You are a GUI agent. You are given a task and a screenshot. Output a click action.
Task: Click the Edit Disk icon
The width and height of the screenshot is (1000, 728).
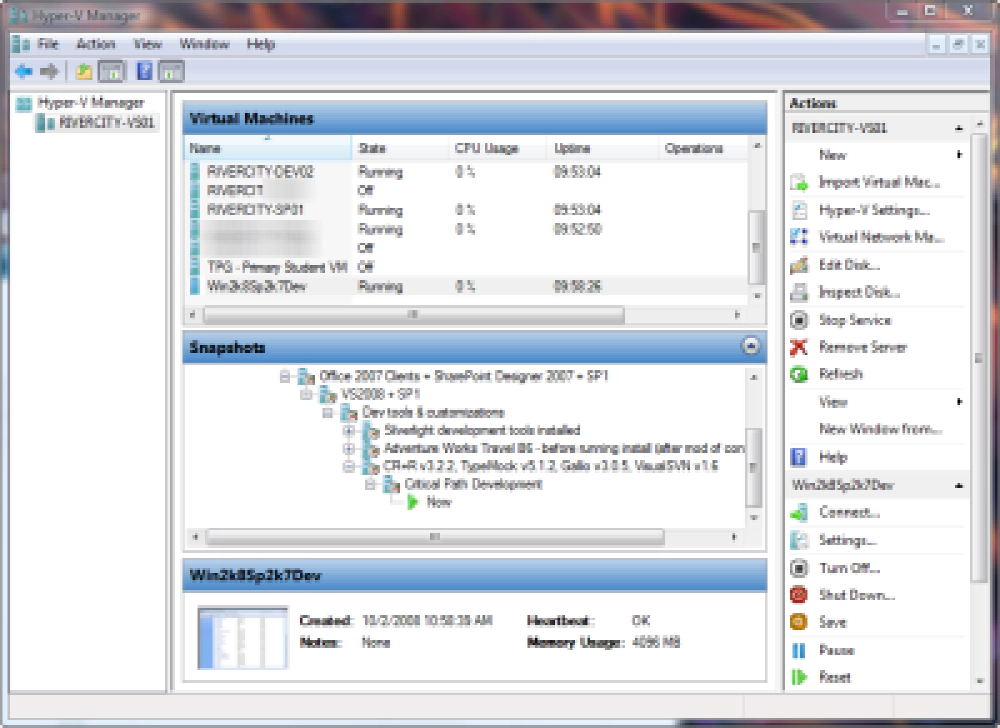click(x=799, y=265)
